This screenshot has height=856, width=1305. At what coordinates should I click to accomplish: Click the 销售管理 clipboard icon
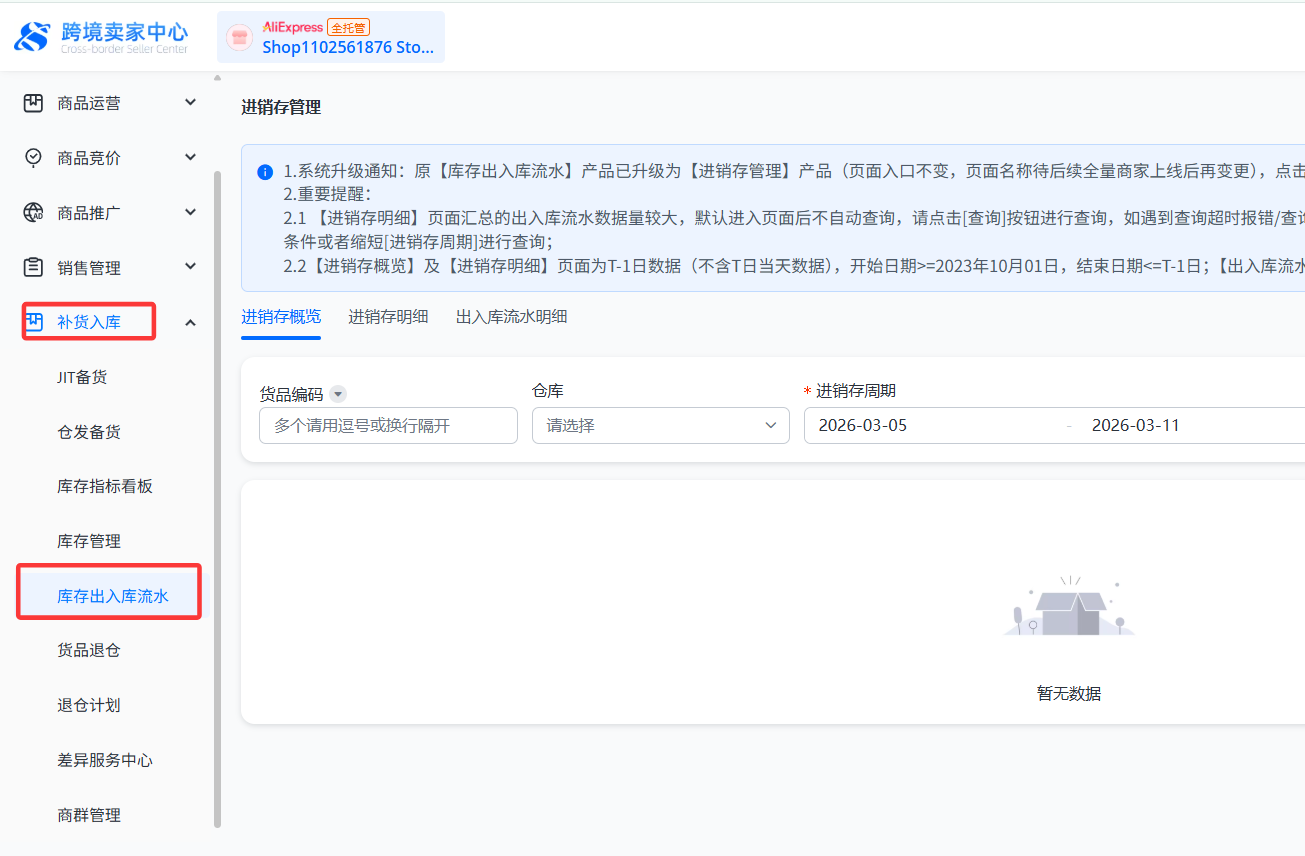tap(34, 267)
